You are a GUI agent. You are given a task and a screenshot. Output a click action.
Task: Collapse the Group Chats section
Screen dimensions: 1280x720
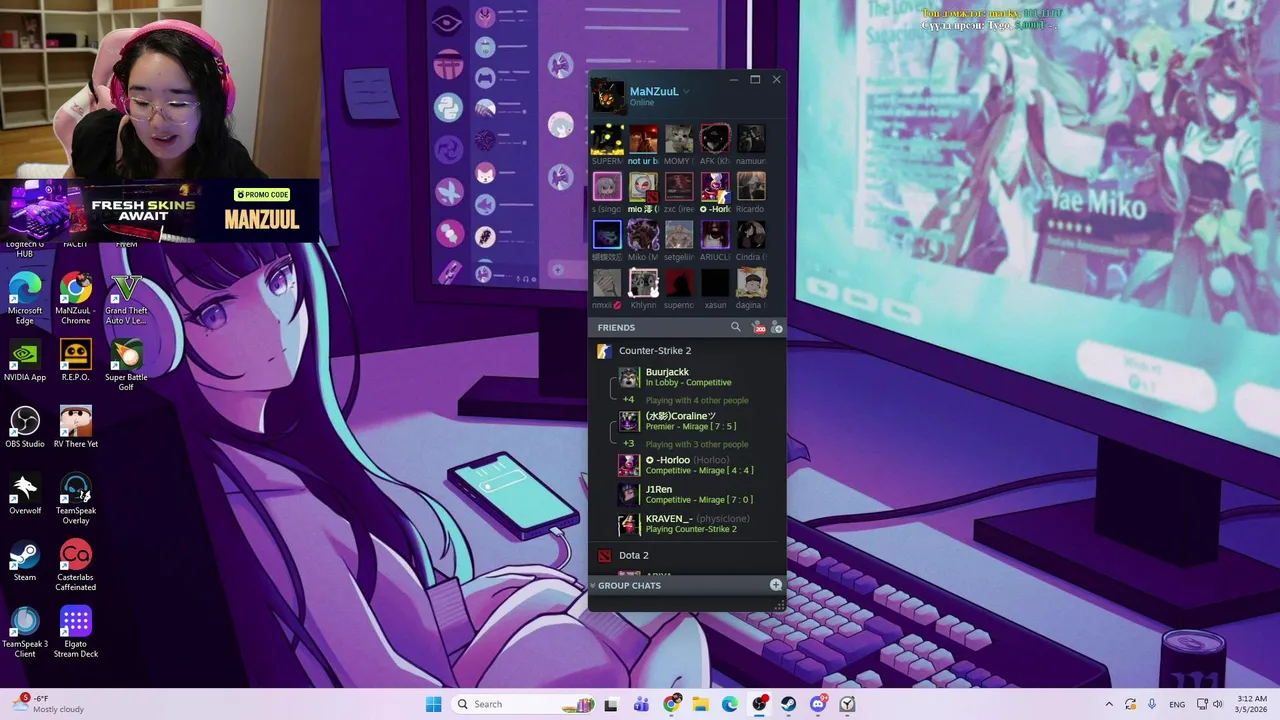tap(593, 585)
